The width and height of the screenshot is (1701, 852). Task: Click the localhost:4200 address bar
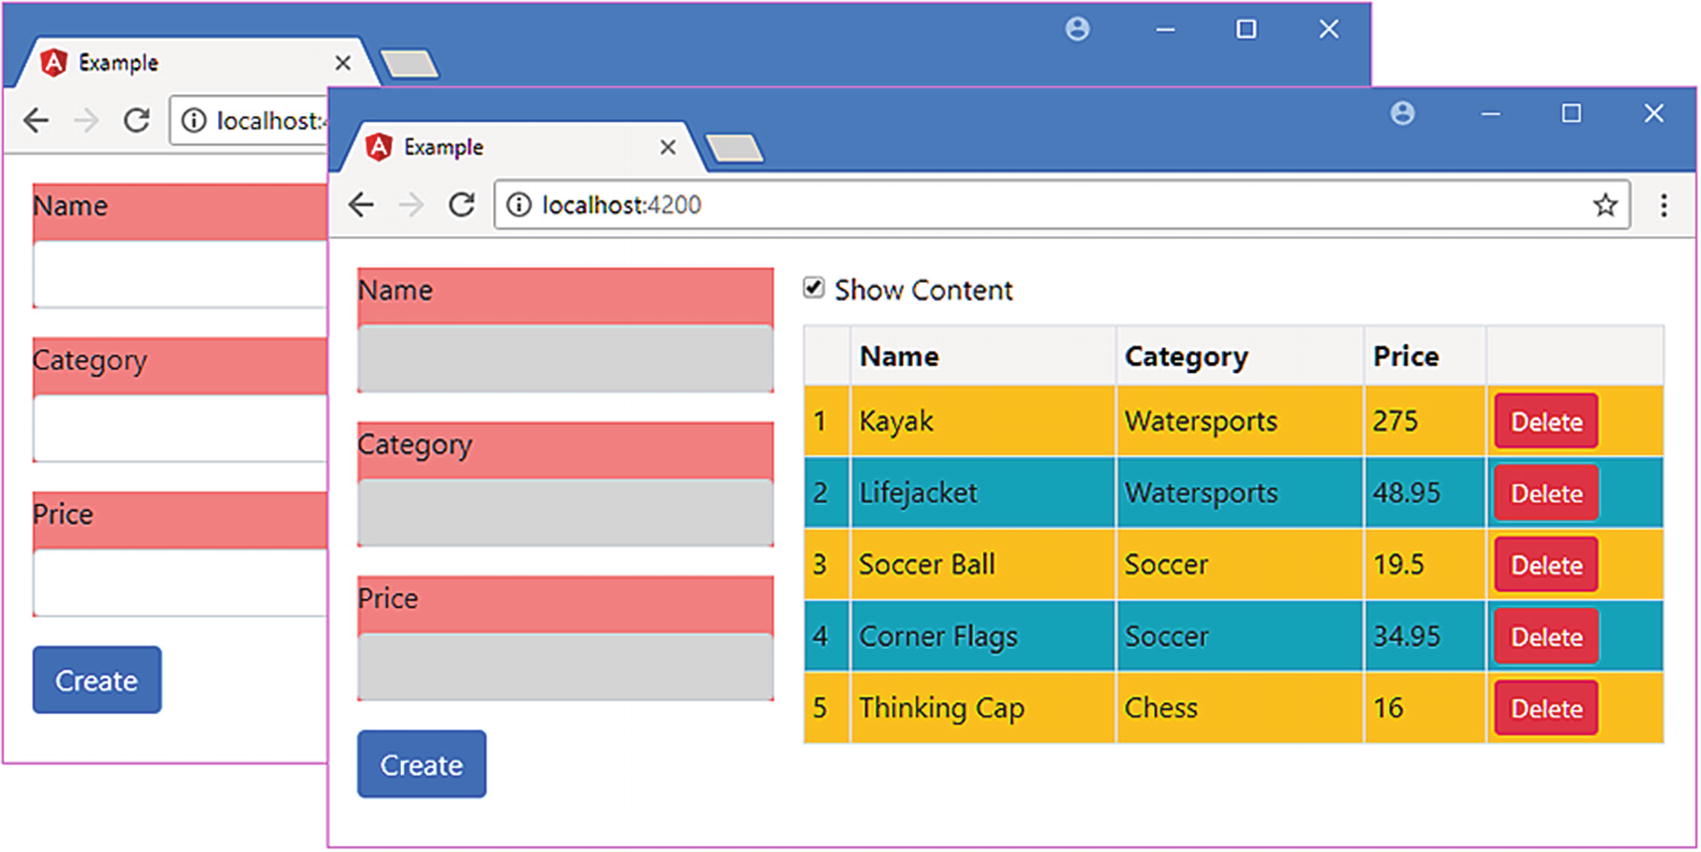(x=1000, y=205)
